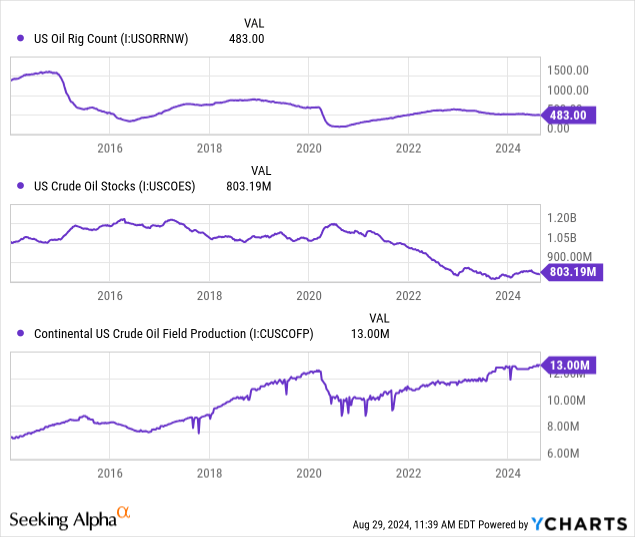Click the 2022 label on production chart axis
The image size is (635, 537).
pos(408,472)
